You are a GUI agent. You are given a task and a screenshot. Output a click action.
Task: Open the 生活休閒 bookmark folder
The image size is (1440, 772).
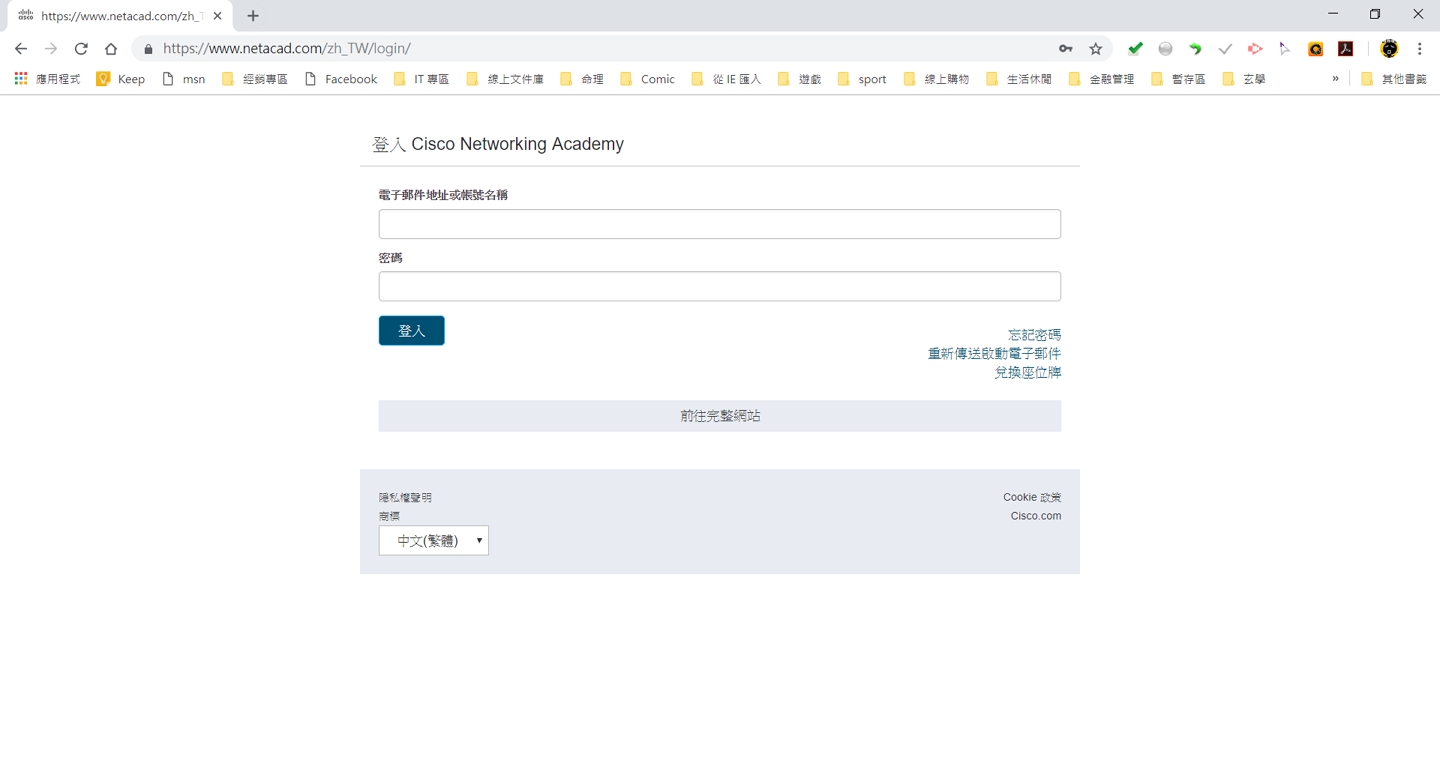click(x=1018, y=79)
